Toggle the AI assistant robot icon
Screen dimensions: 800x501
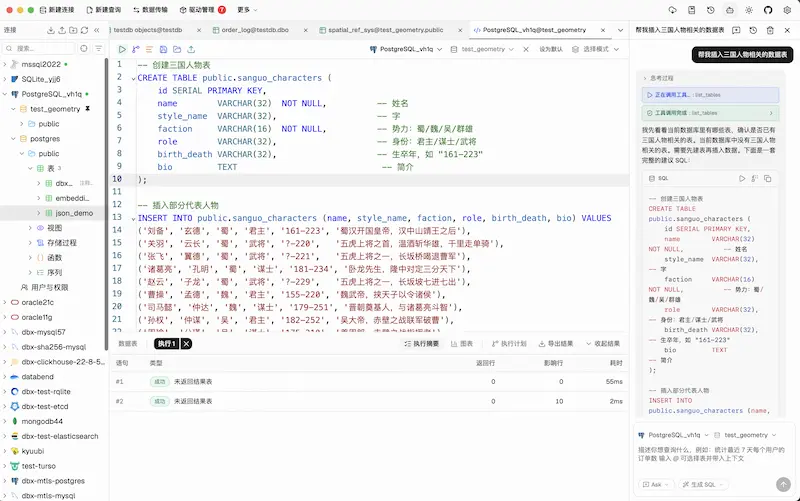[x=730, y=10]
